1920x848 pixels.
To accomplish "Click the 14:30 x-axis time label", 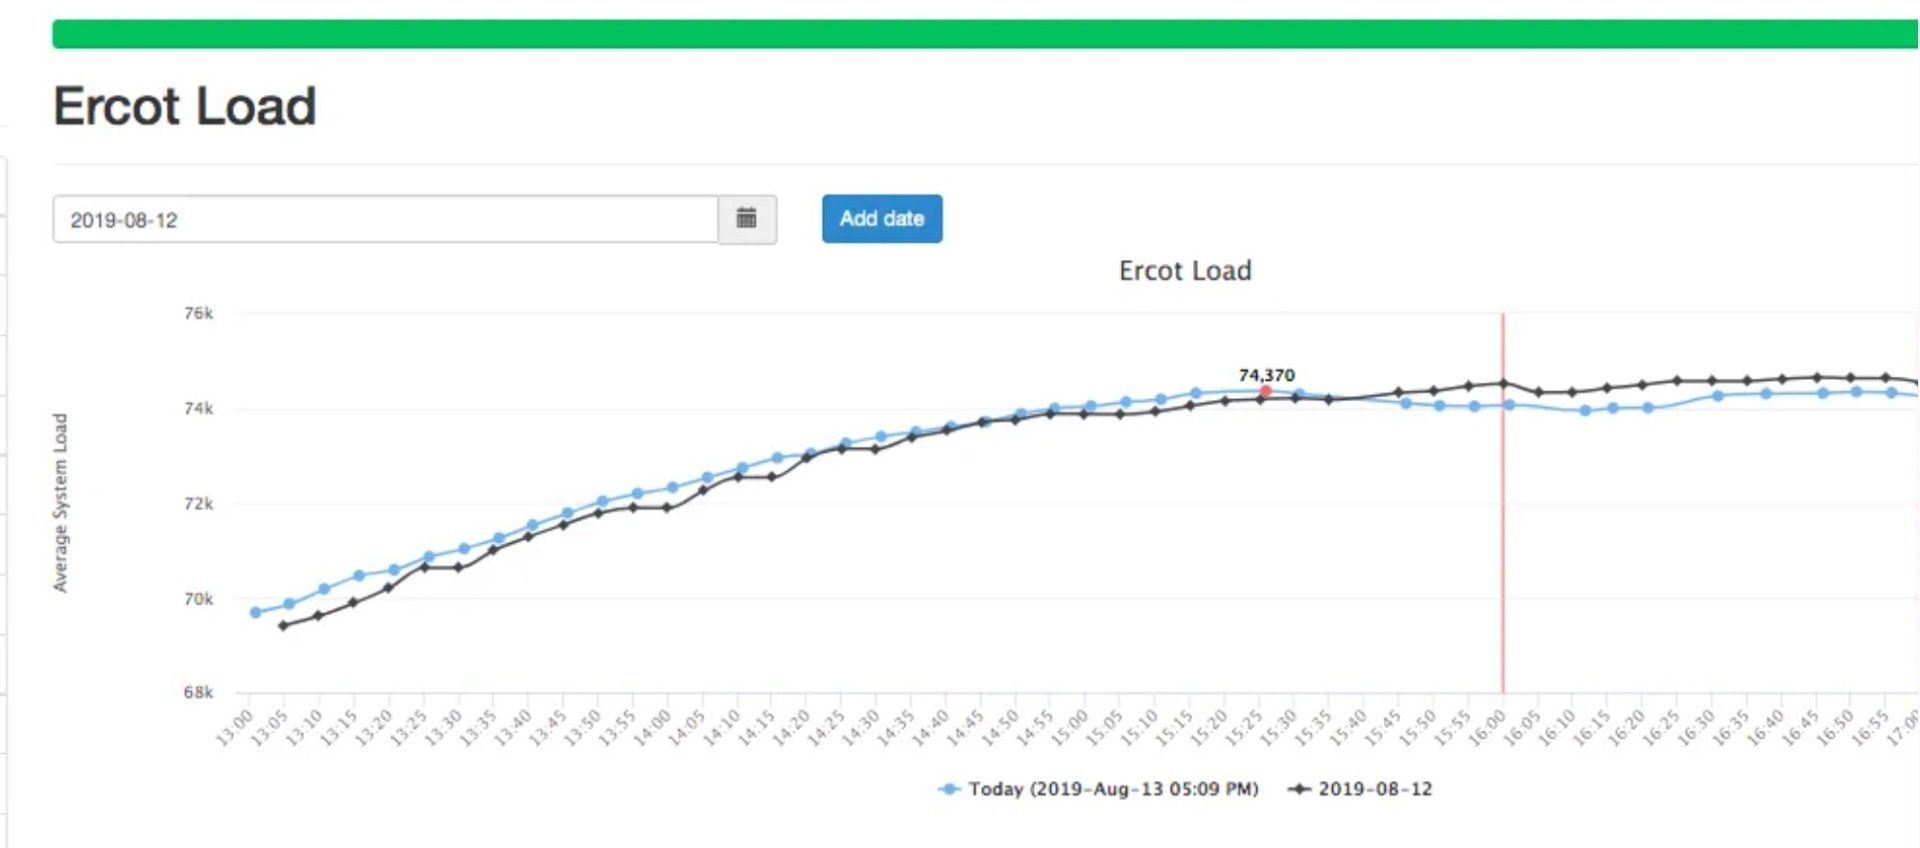I will (x=862, y=727).
